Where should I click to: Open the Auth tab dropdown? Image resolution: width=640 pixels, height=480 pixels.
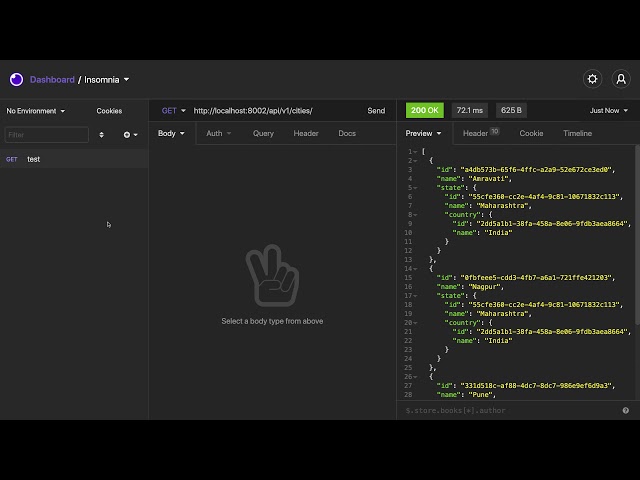(x=218, y=133)
